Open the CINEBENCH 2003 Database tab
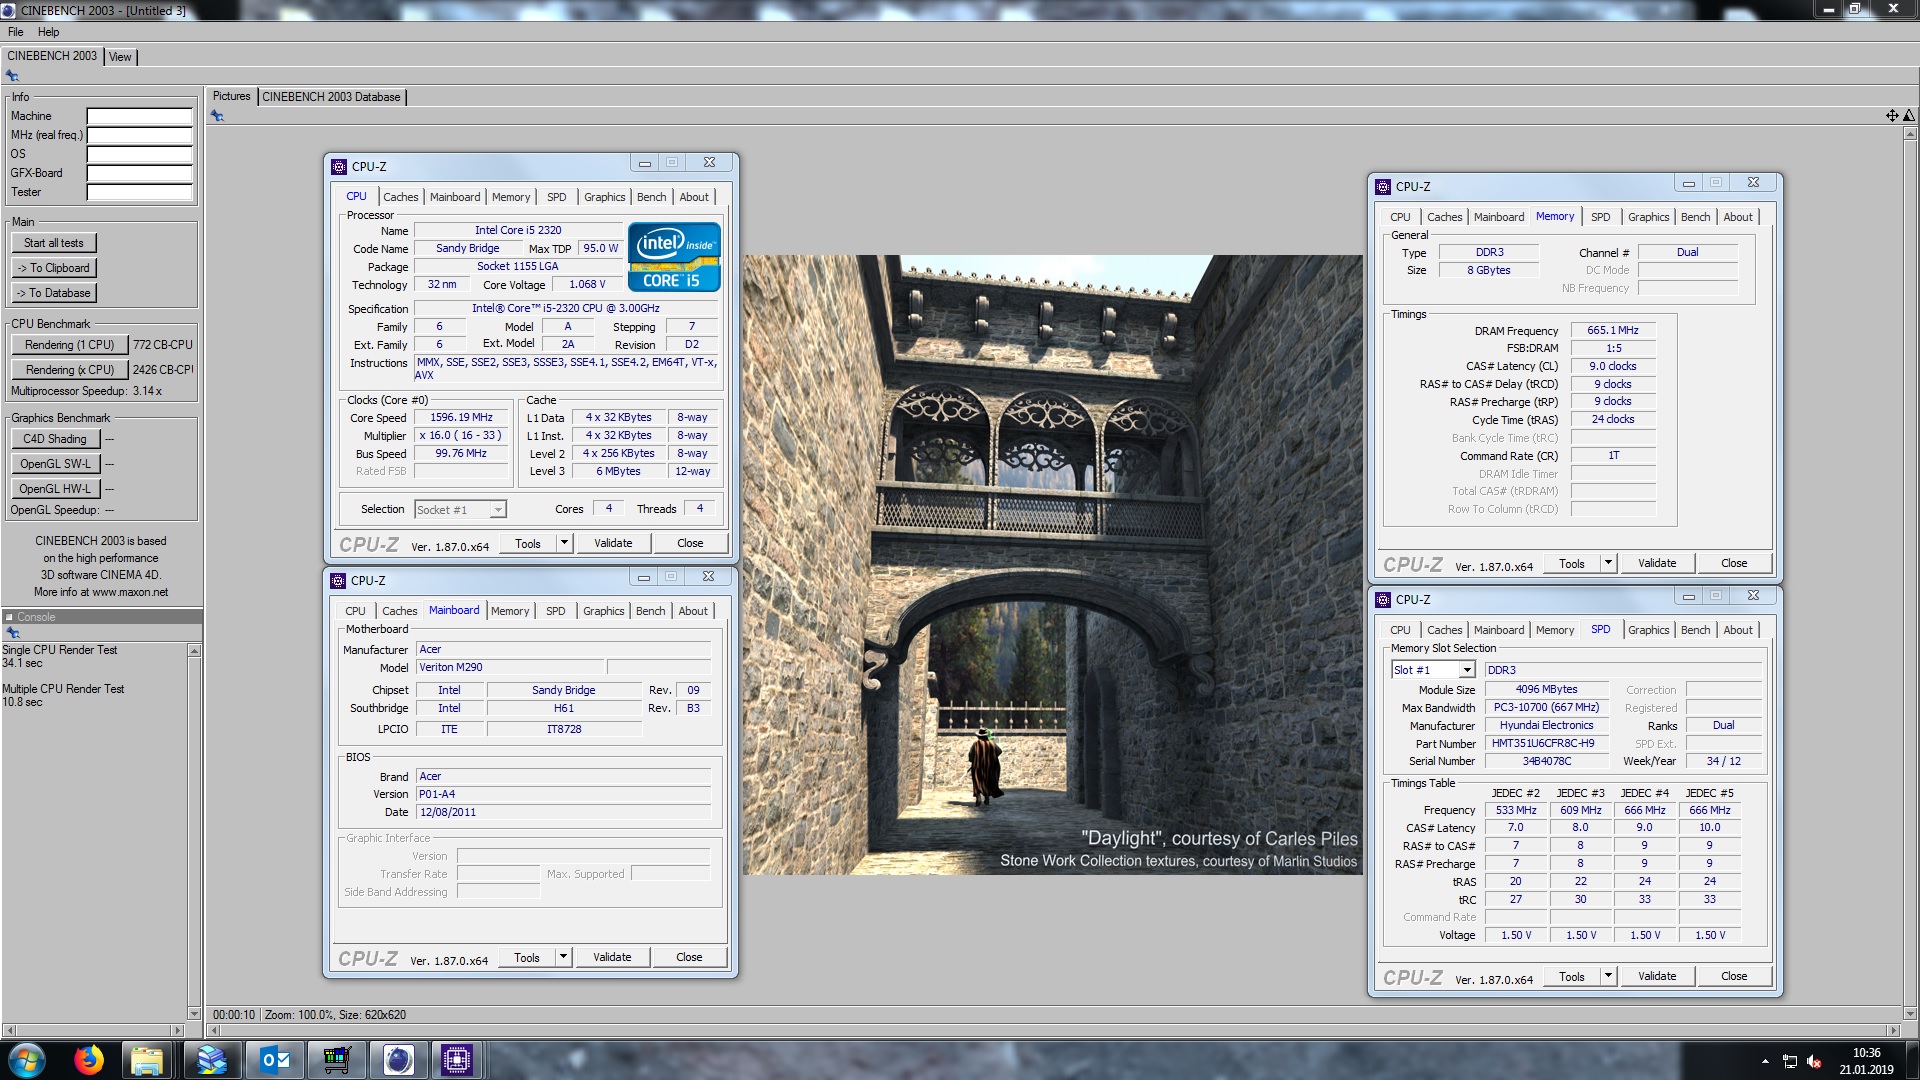1920x1080 pixels. pyautogui.click(x=331, y=97)
